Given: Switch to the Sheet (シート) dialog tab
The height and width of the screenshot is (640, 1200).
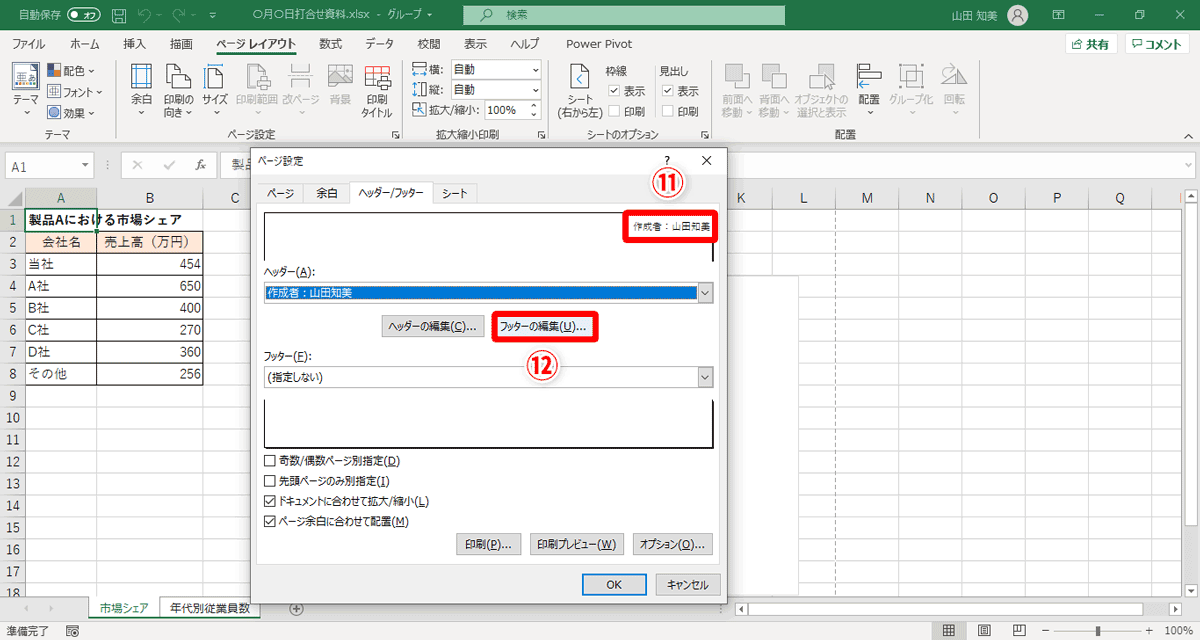Looking at the screenshot, I should 454,193.
